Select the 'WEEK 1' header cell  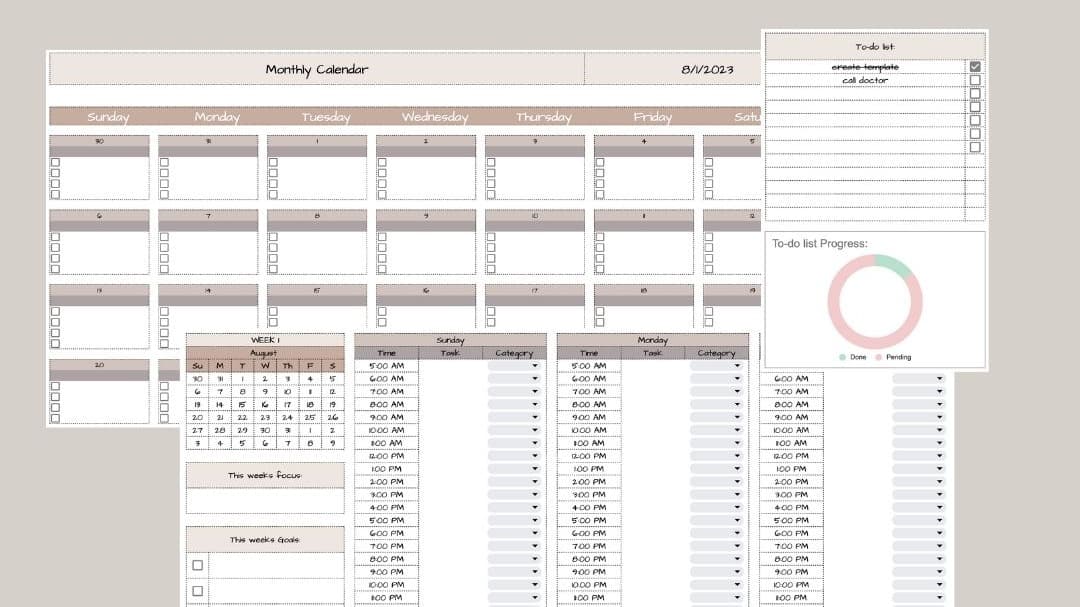click(265, 340)
